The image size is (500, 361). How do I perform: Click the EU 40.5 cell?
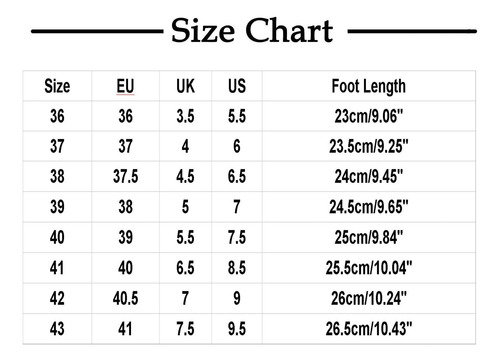[125, 298]
